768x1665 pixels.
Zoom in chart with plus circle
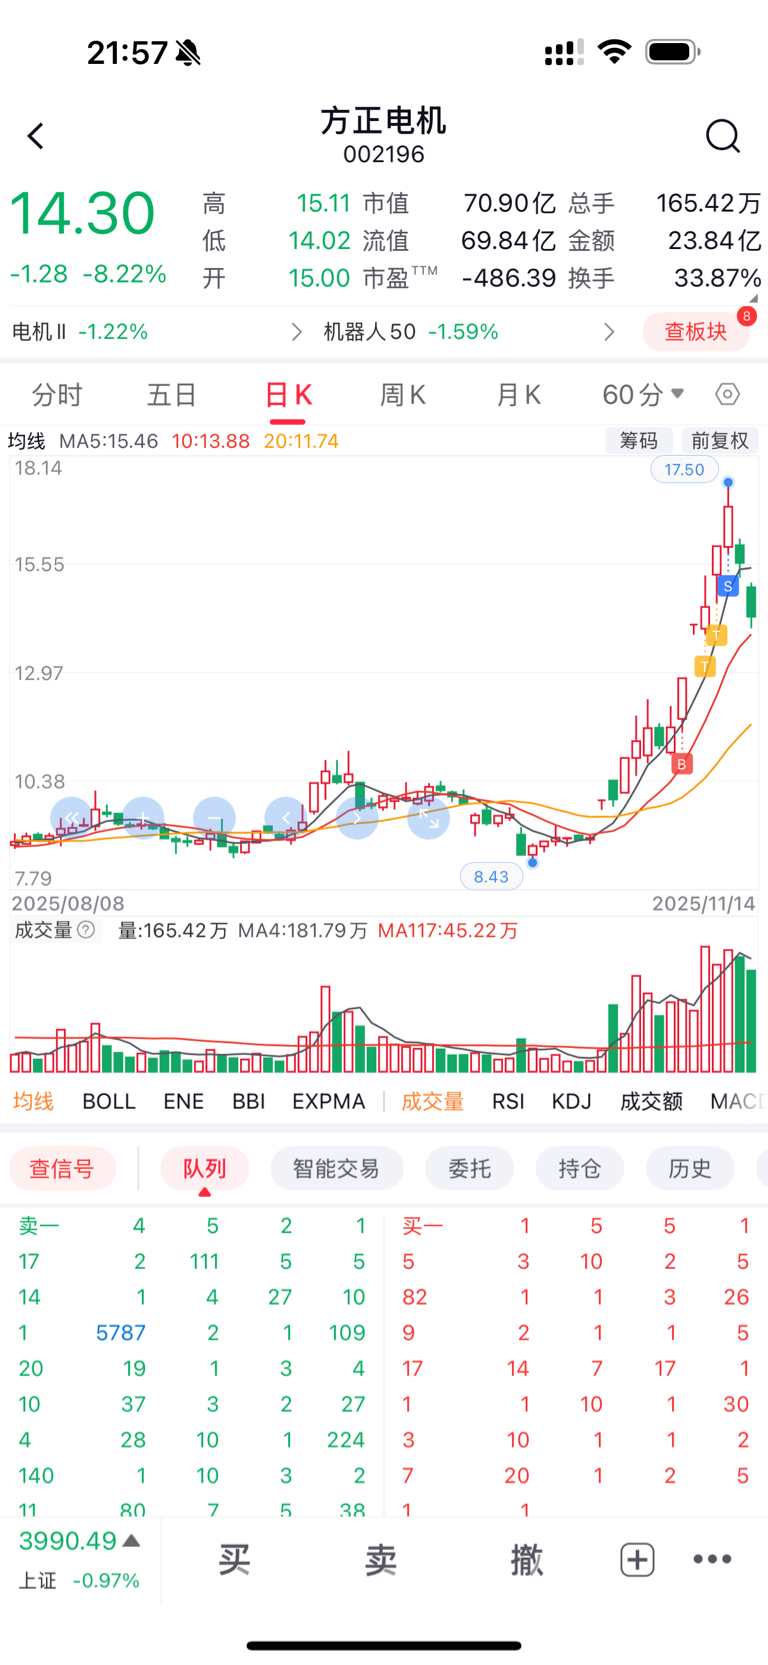click(x=143, y=818)
